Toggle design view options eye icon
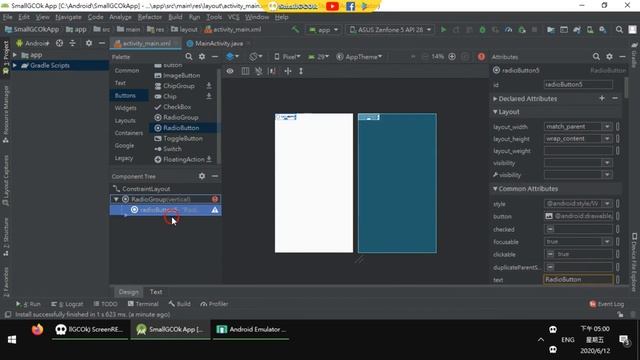 coord(230,71)
